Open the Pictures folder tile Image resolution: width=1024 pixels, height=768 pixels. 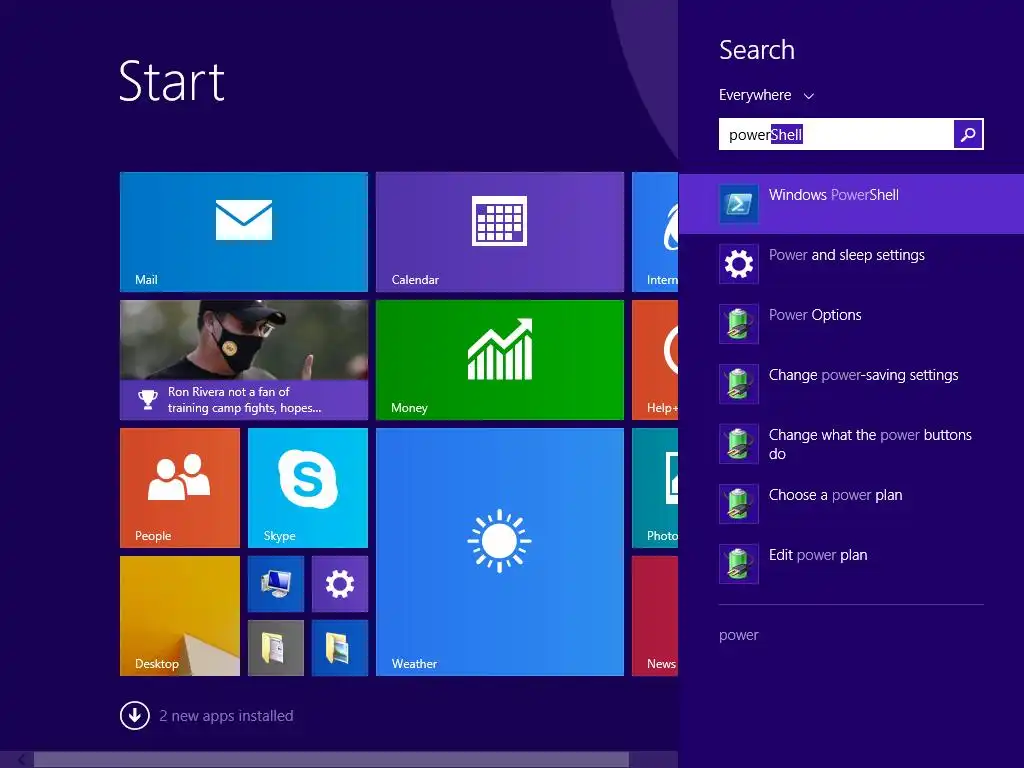click(340, 648)
